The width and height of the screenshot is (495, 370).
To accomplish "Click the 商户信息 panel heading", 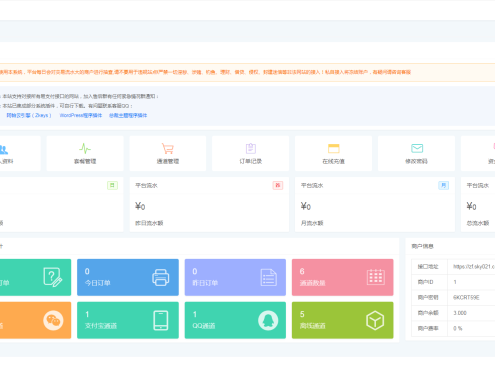I will pos(422,246).
